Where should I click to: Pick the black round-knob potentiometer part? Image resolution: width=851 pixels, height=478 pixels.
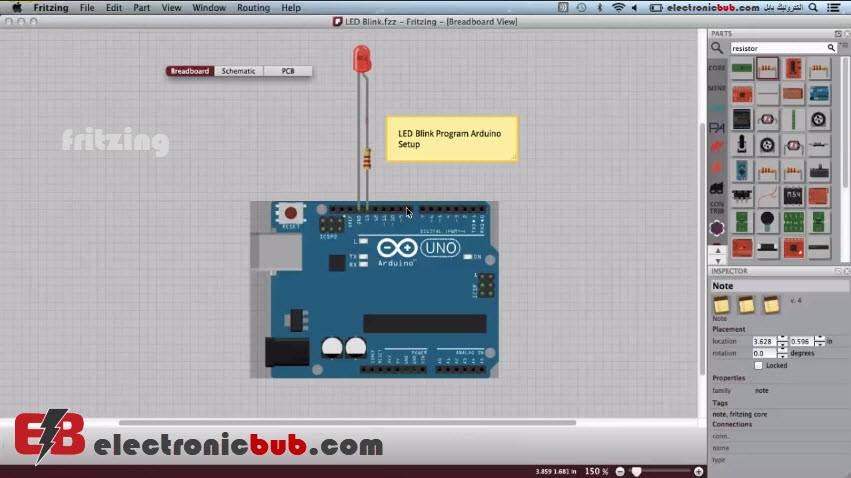[x=767, y=221]
